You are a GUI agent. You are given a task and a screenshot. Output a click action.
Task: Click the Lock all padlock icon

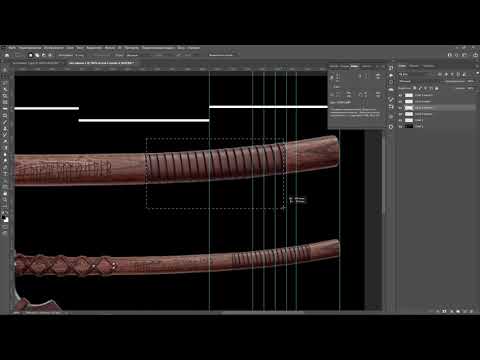pos(437,88)
